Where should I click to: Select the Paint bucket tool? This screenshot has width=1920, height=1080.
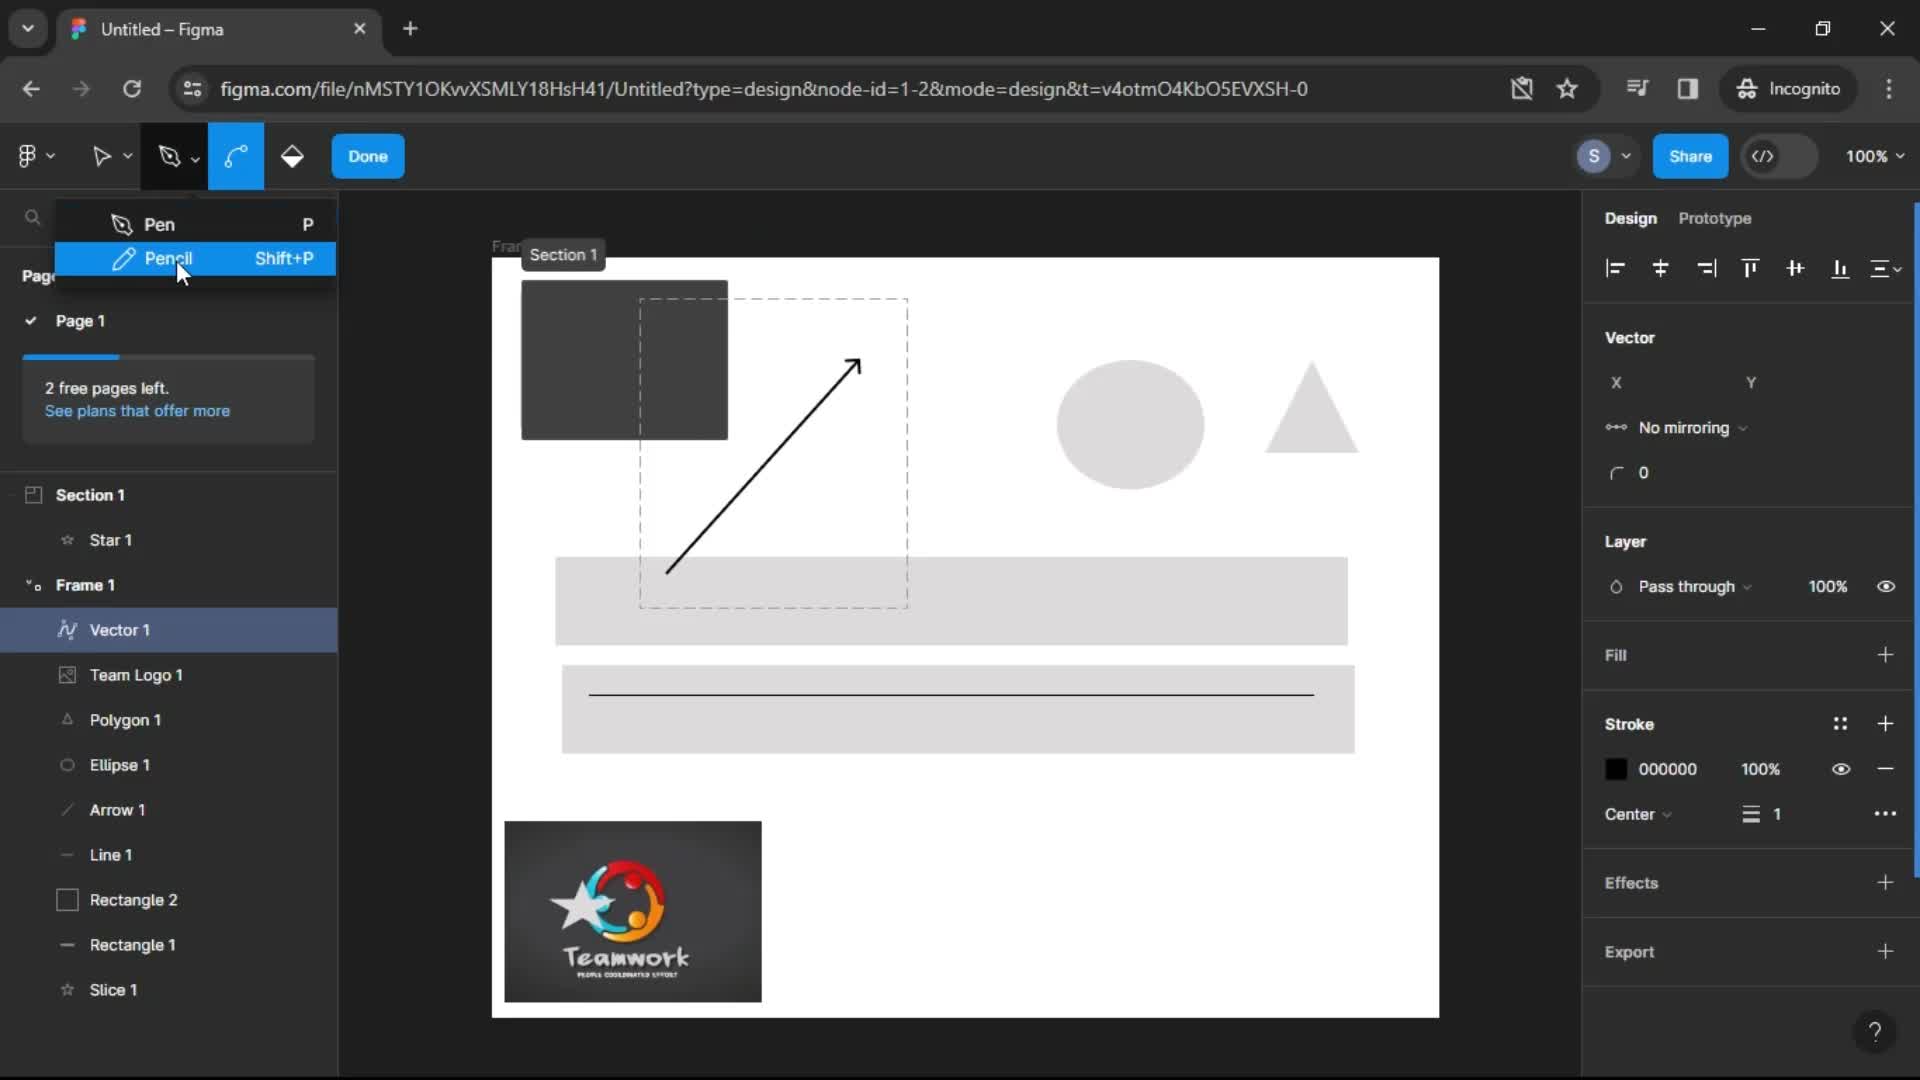[x=291, y=156]
